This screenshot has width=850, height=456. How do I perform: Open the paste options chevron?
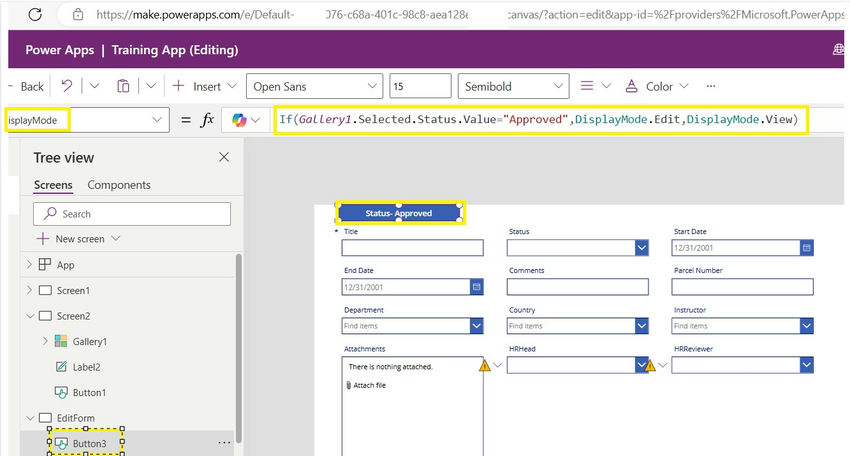[151, 86]
